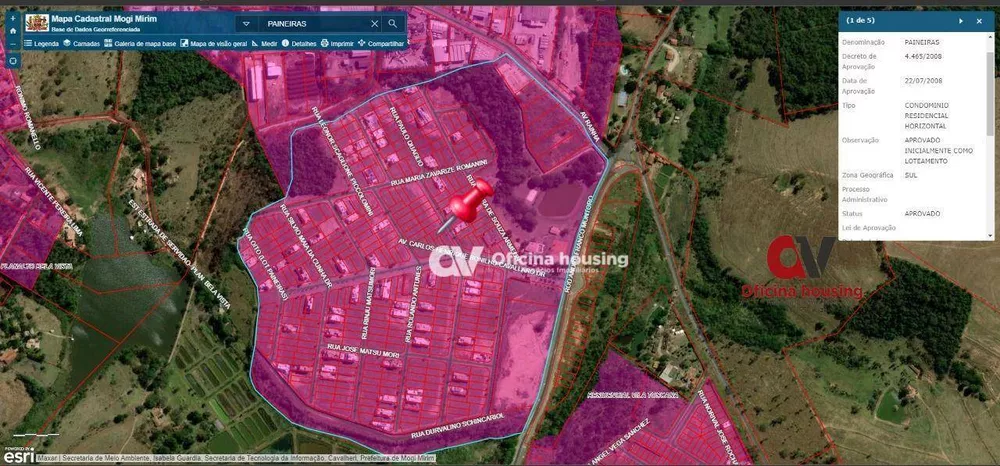Screen dimensions: 1000x466
Task: Go to next feature in popup
Action: [961, 20]
